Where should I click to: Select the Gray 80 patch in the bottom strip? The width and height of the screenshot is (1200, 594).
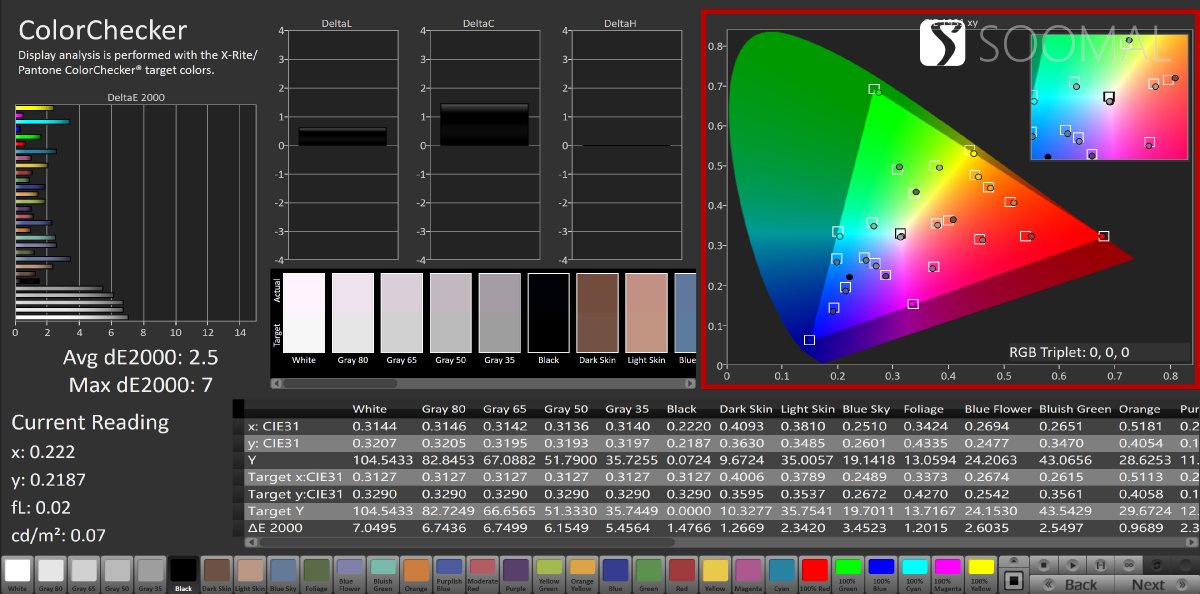click(50, 573)
